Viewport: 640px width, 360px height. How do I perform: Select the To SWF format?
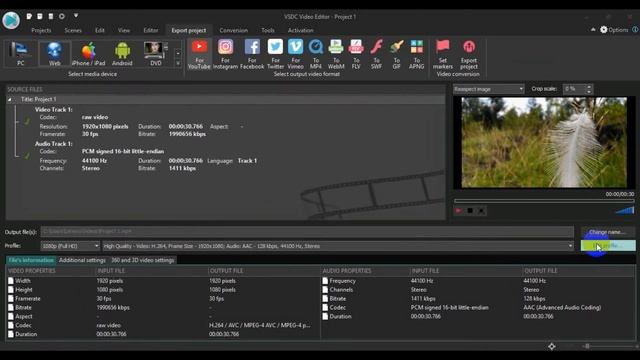(376, 55)
